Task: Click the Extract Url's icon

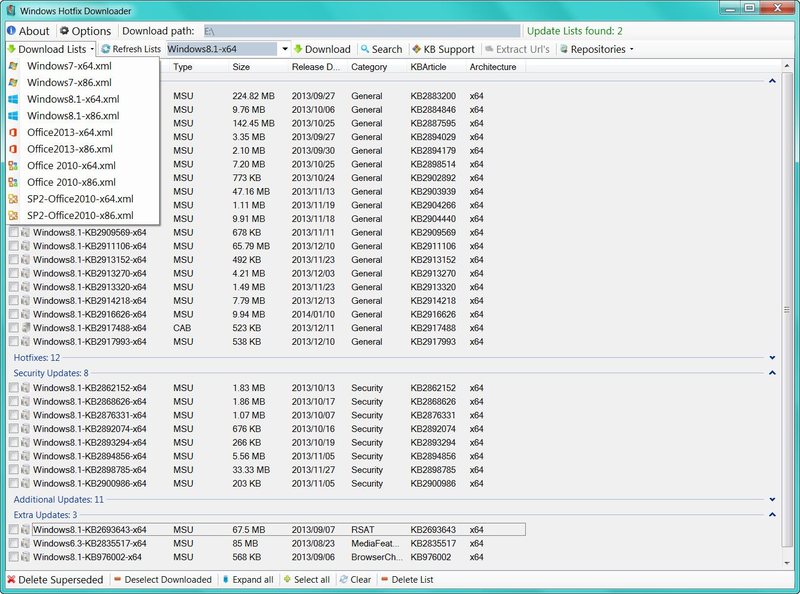Action: coord(489,49)
